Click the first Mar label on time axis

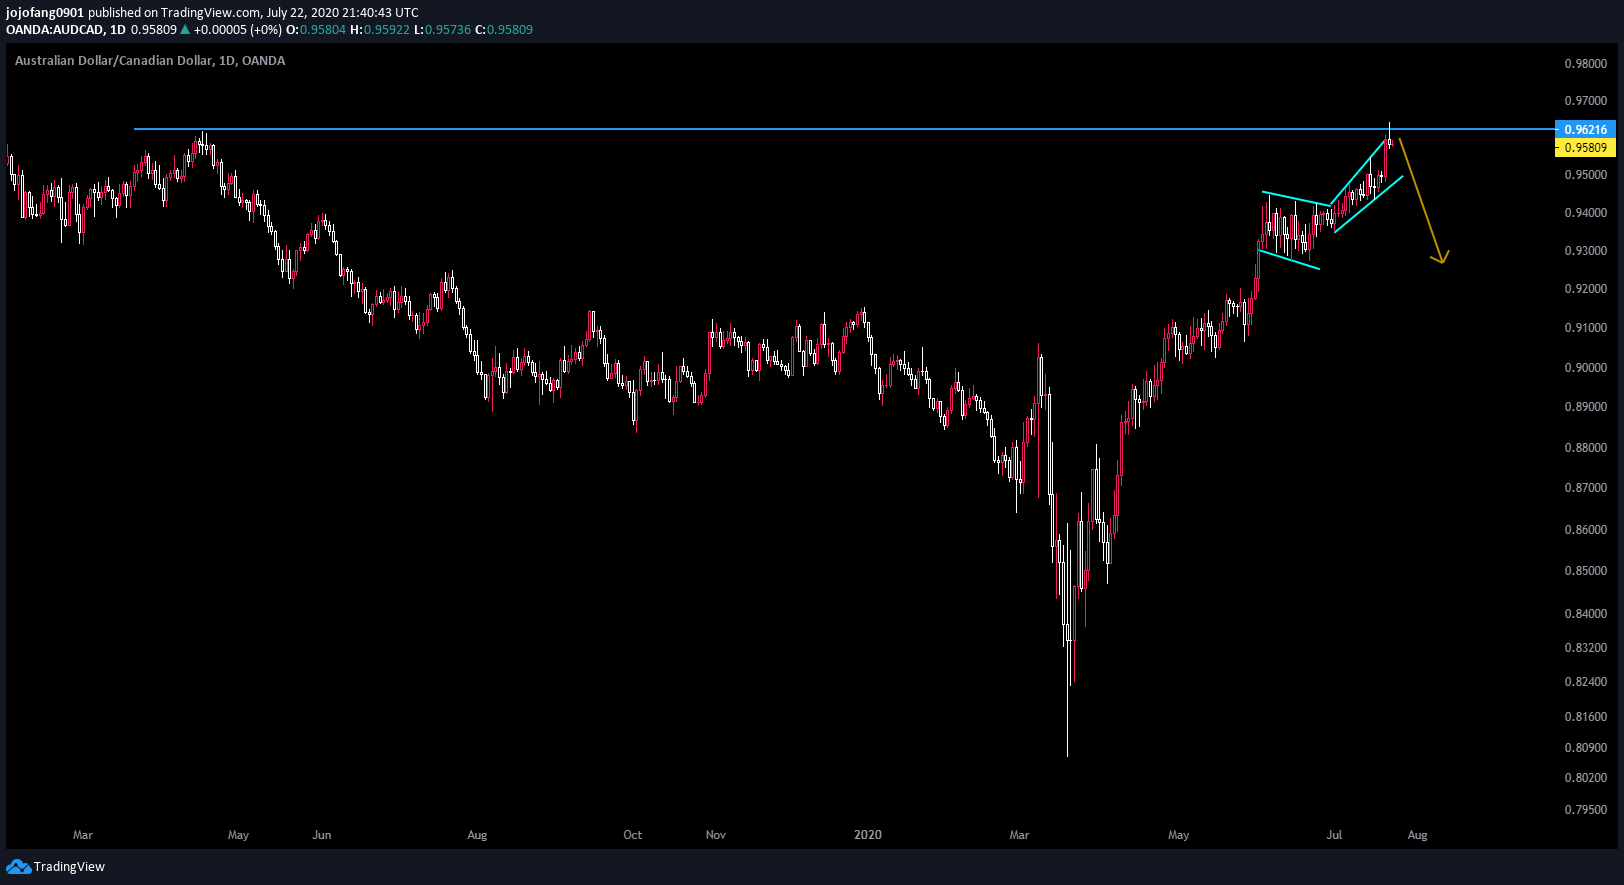coord(83,835)
